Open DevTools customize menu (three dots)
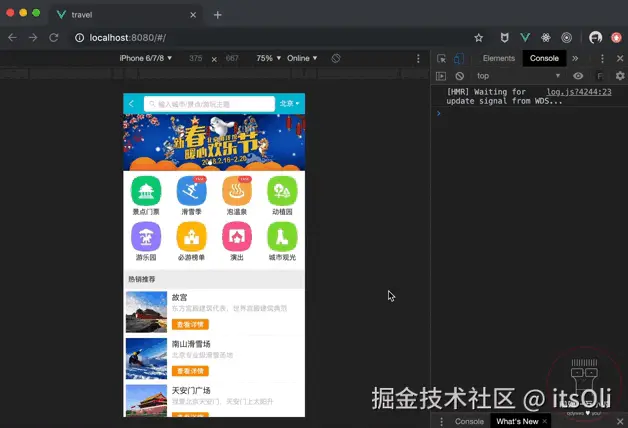The image size is (628, 428). click(x=602, y=58)
